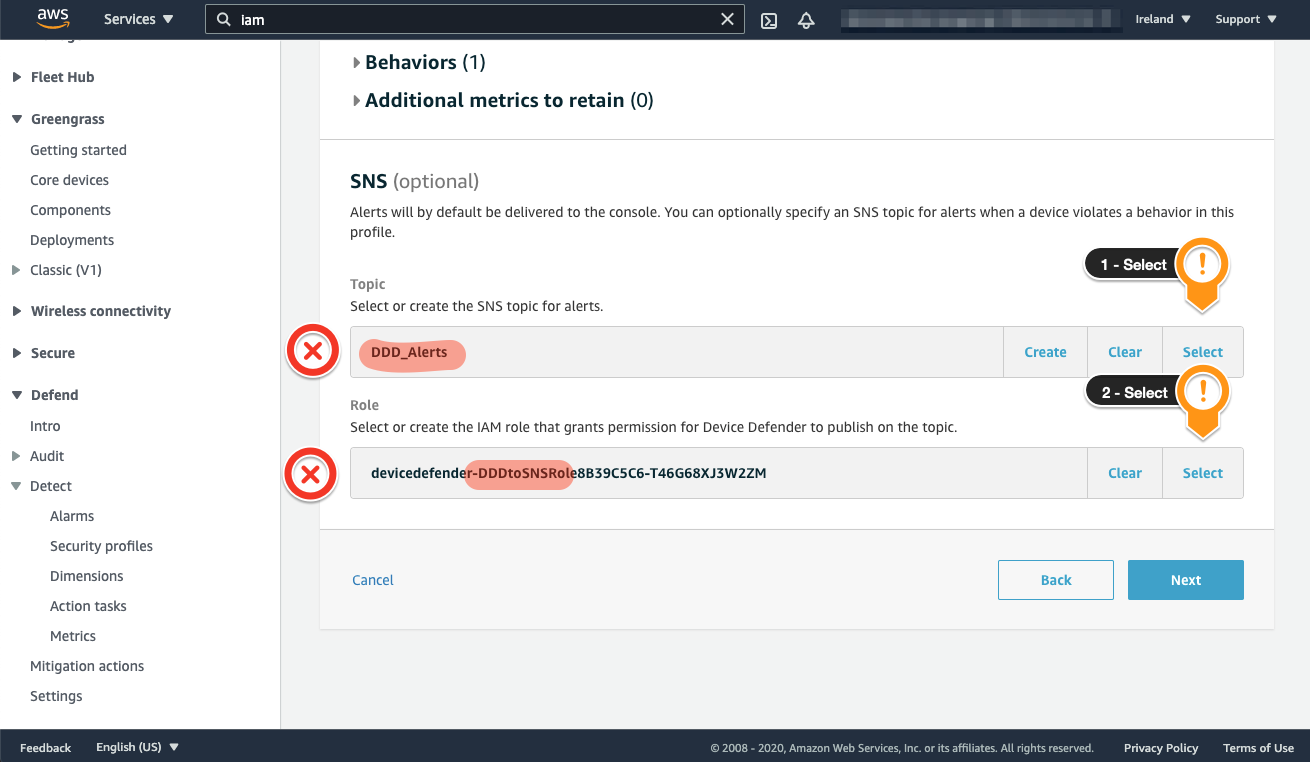The image size is (1310, 762).
Task: Open the Services dropdown menu
Action: click(x=138, y=19)
